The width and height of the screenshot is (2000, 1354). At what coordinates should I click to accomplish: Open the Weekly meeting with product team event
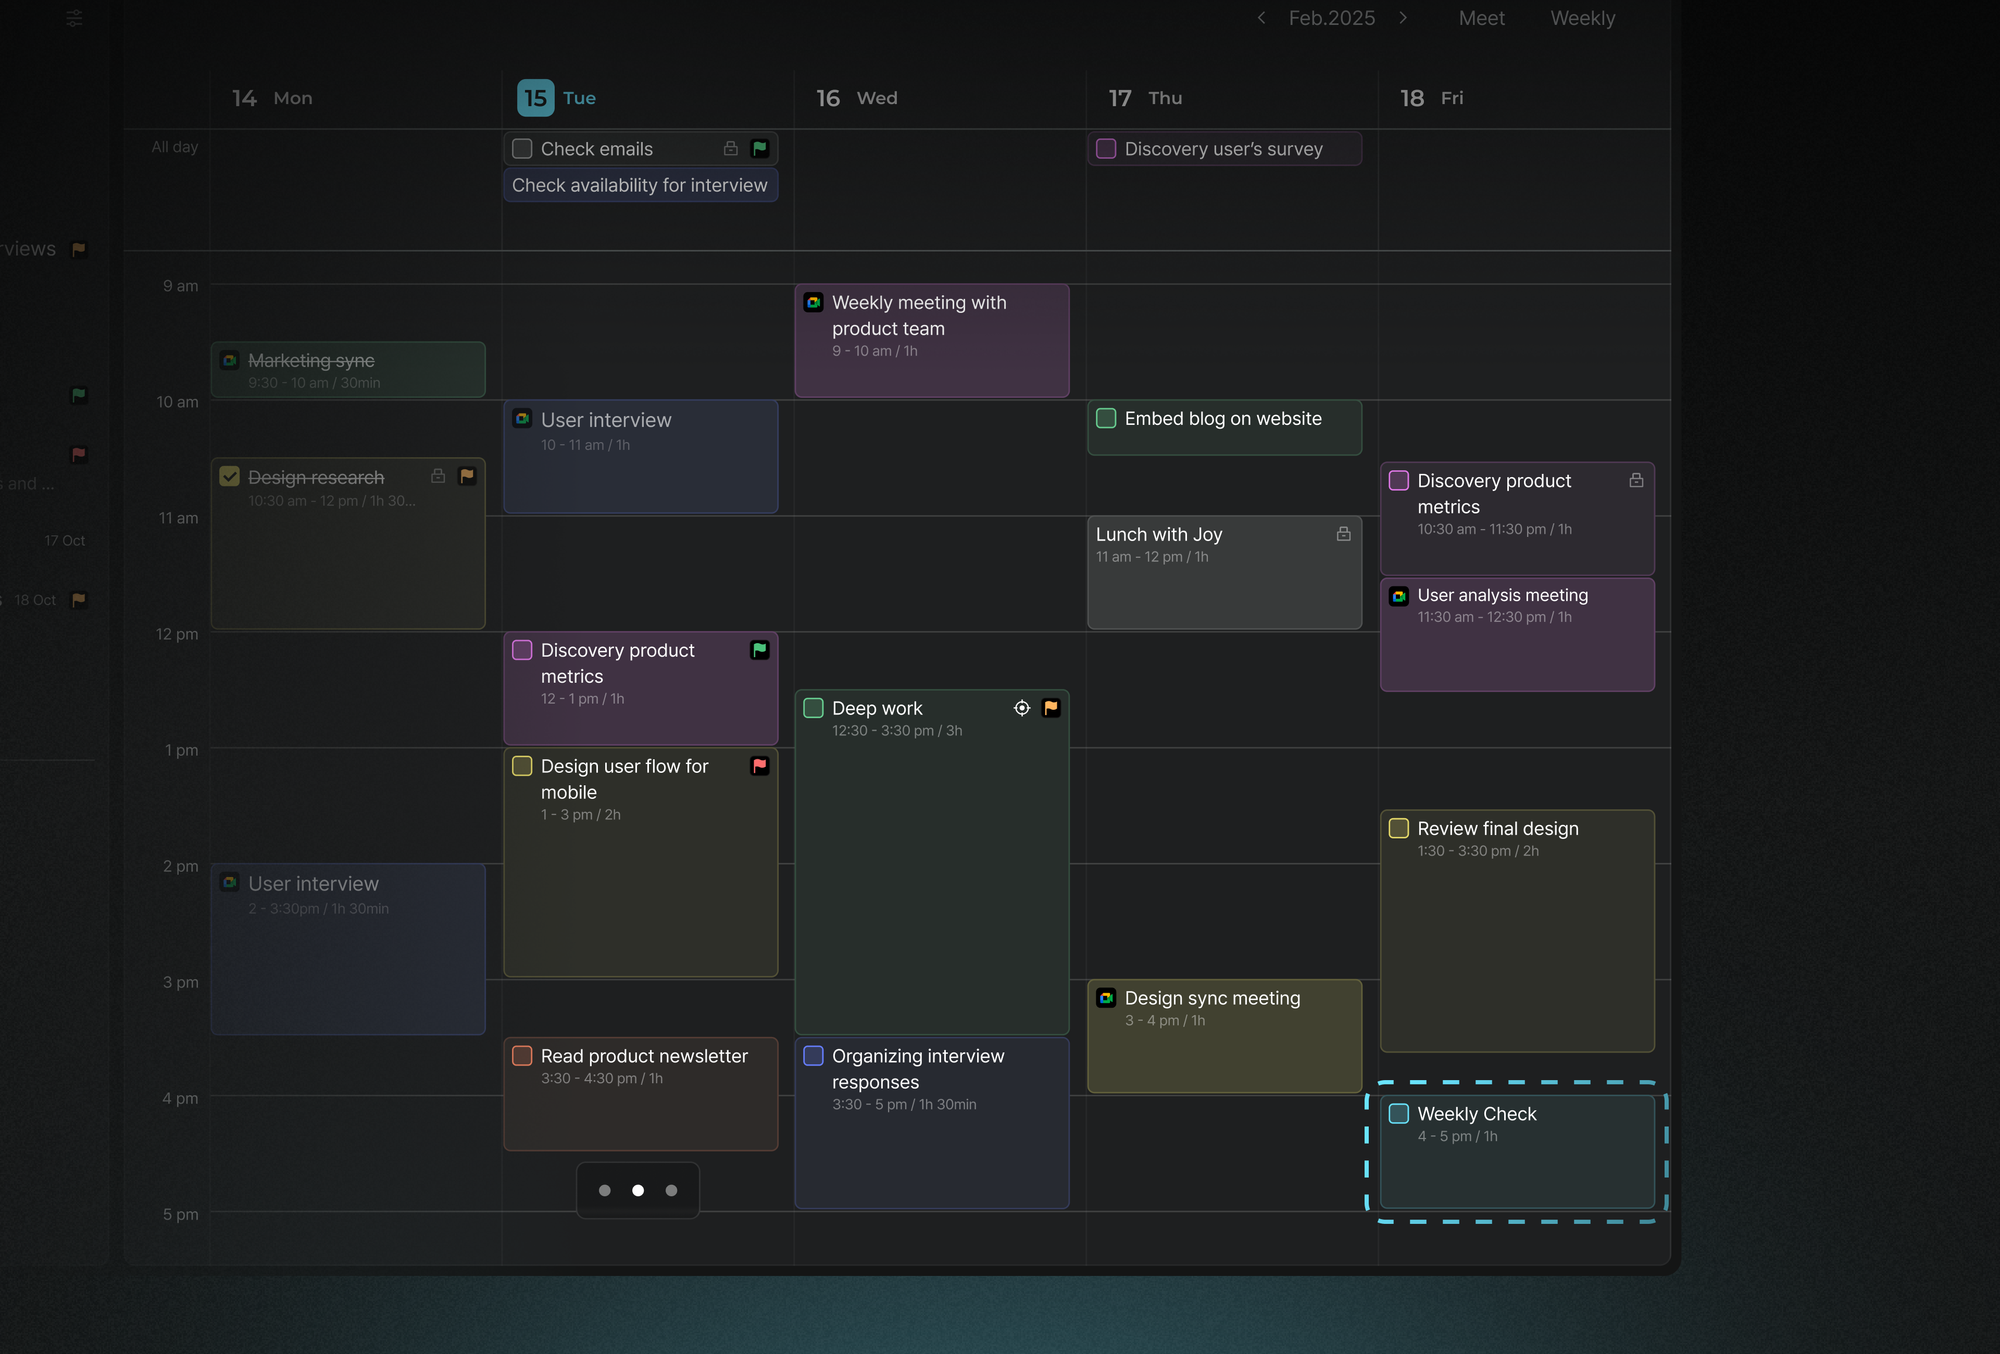tap(932, 341)
